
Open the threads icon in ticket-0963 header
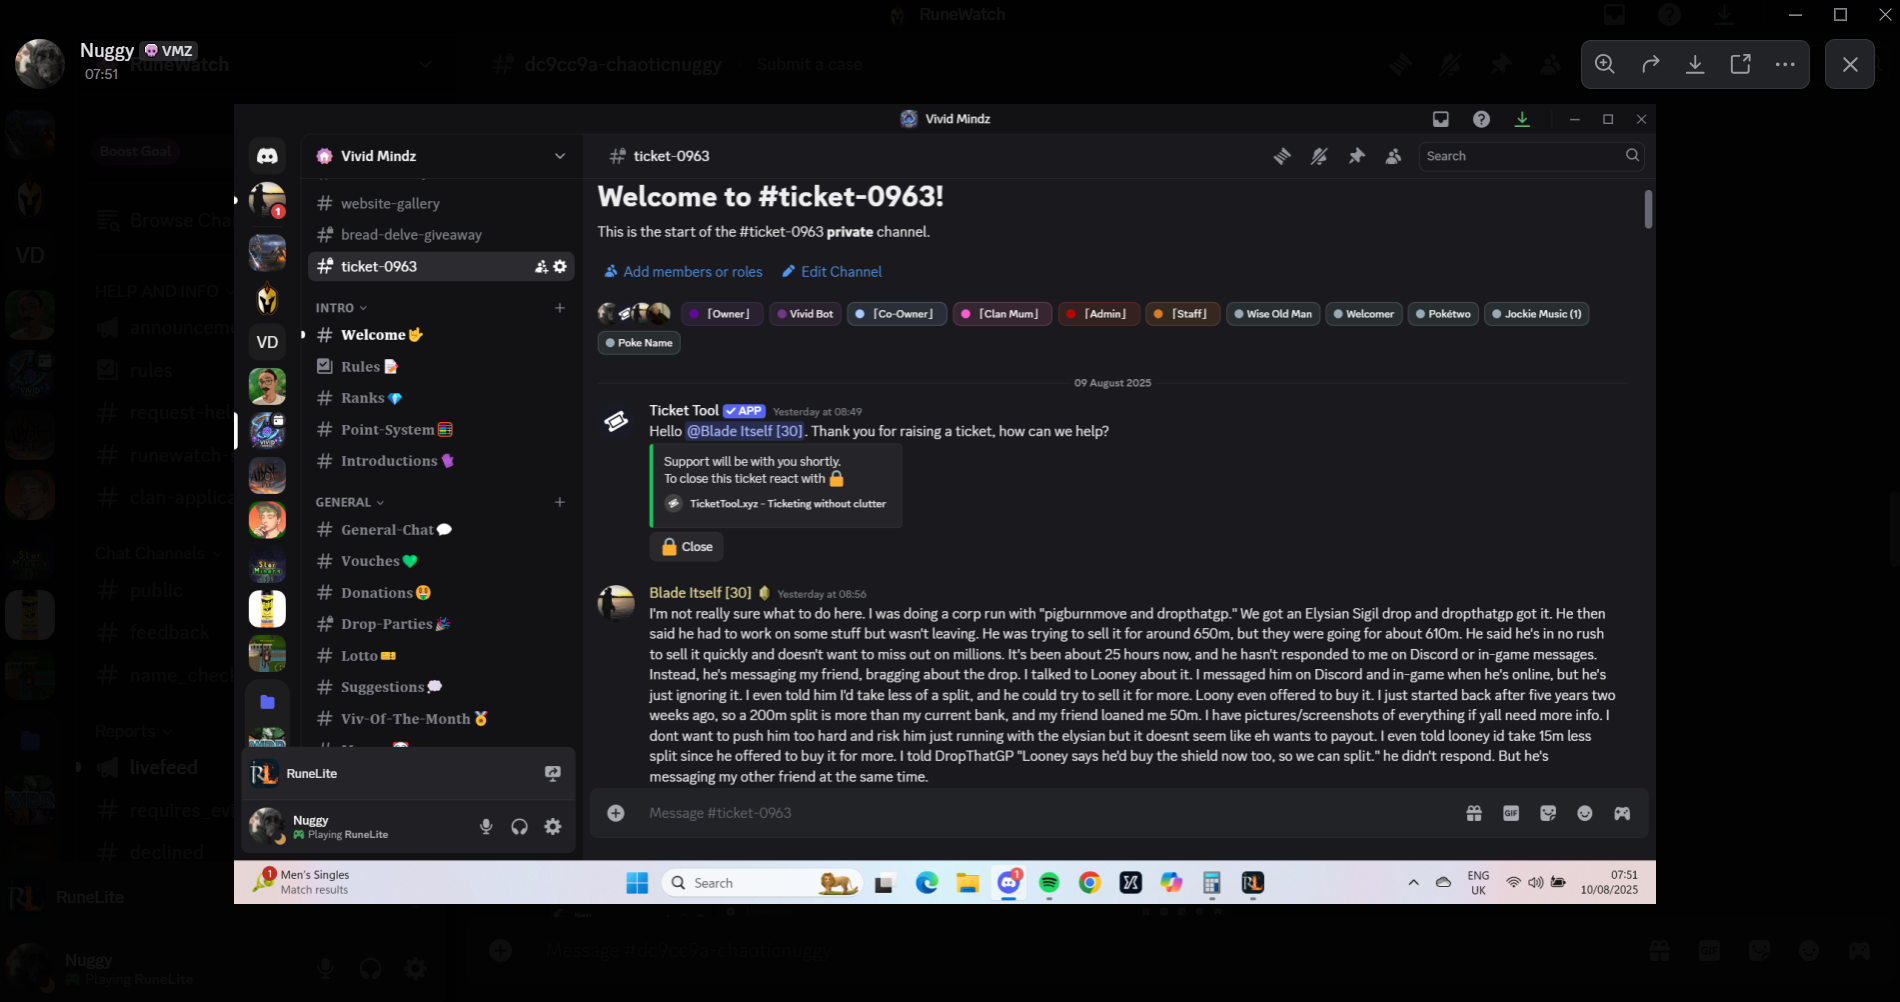click(1282, 156)
